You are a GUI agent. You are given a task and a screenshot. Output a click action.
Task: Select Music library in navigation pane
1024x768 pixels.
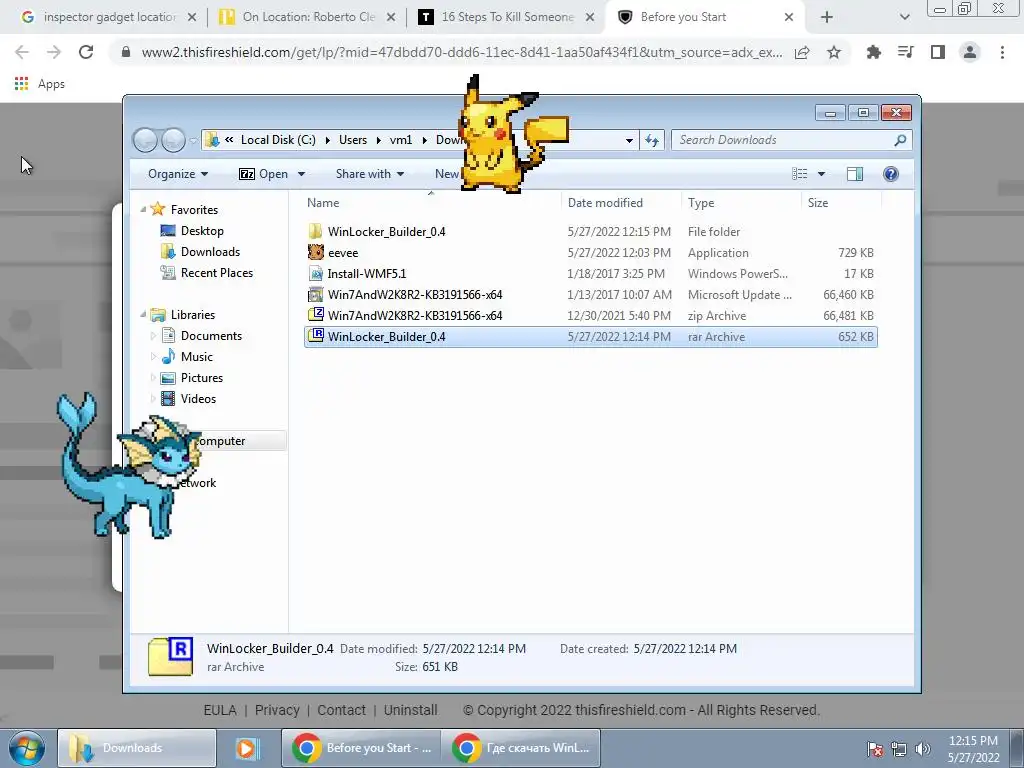point(197,357)
